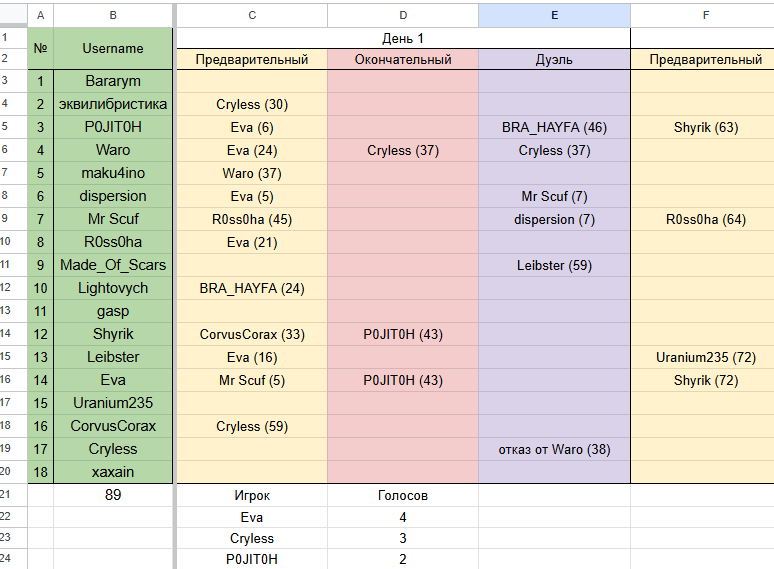Select cell containing Uranium235 (72)
This screenshot has height=569, width=774.
[705, 357]
